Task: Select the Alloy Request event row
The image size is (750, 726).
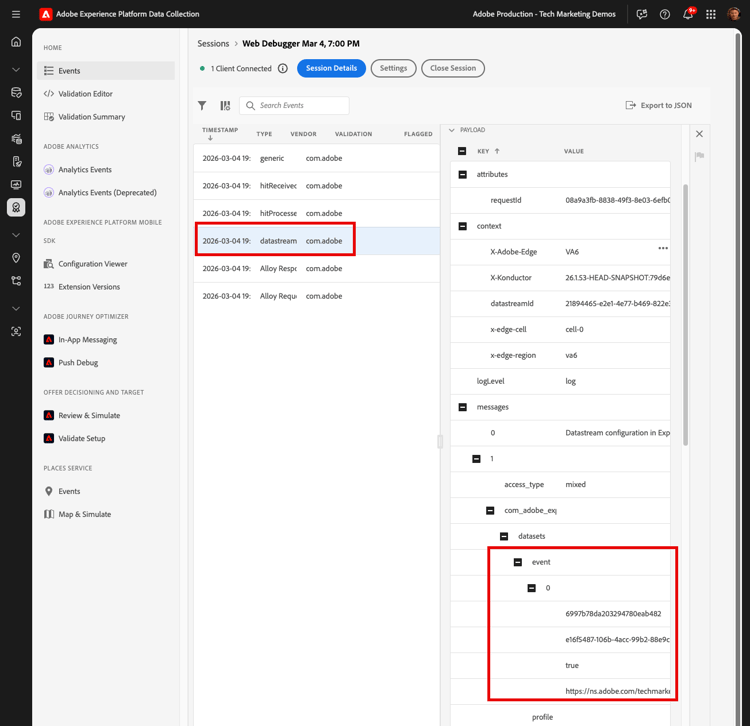Action: (x=317, y=297)
